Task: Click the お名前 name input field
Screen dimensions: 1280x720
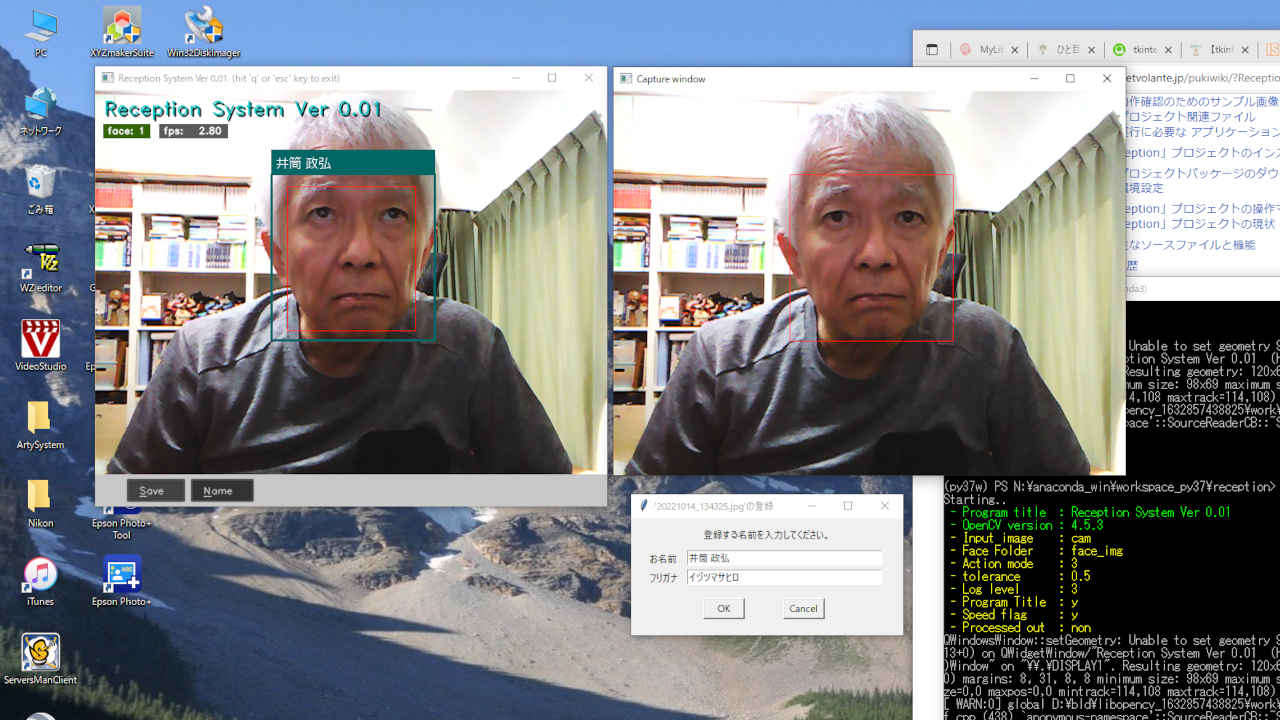Action: pyautogui.click(x=783, y=559)
